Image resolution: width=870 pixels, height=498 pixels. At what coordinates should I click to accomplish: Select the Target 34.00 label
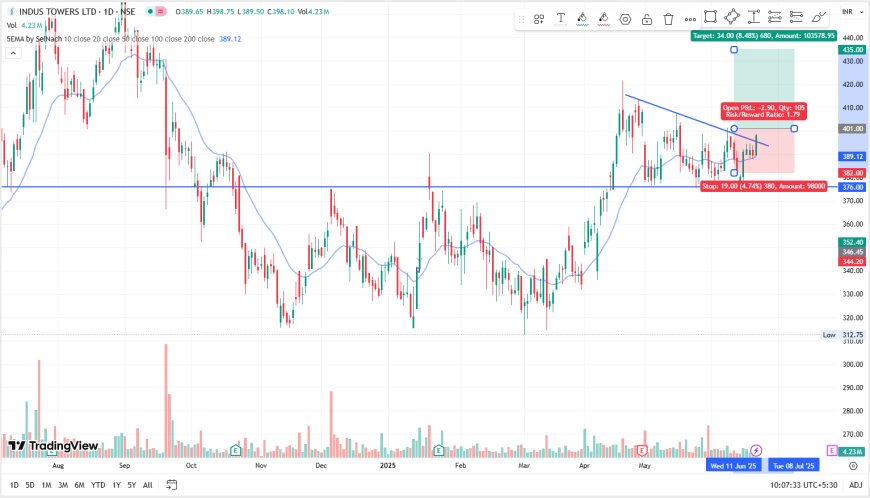point(763,35)
